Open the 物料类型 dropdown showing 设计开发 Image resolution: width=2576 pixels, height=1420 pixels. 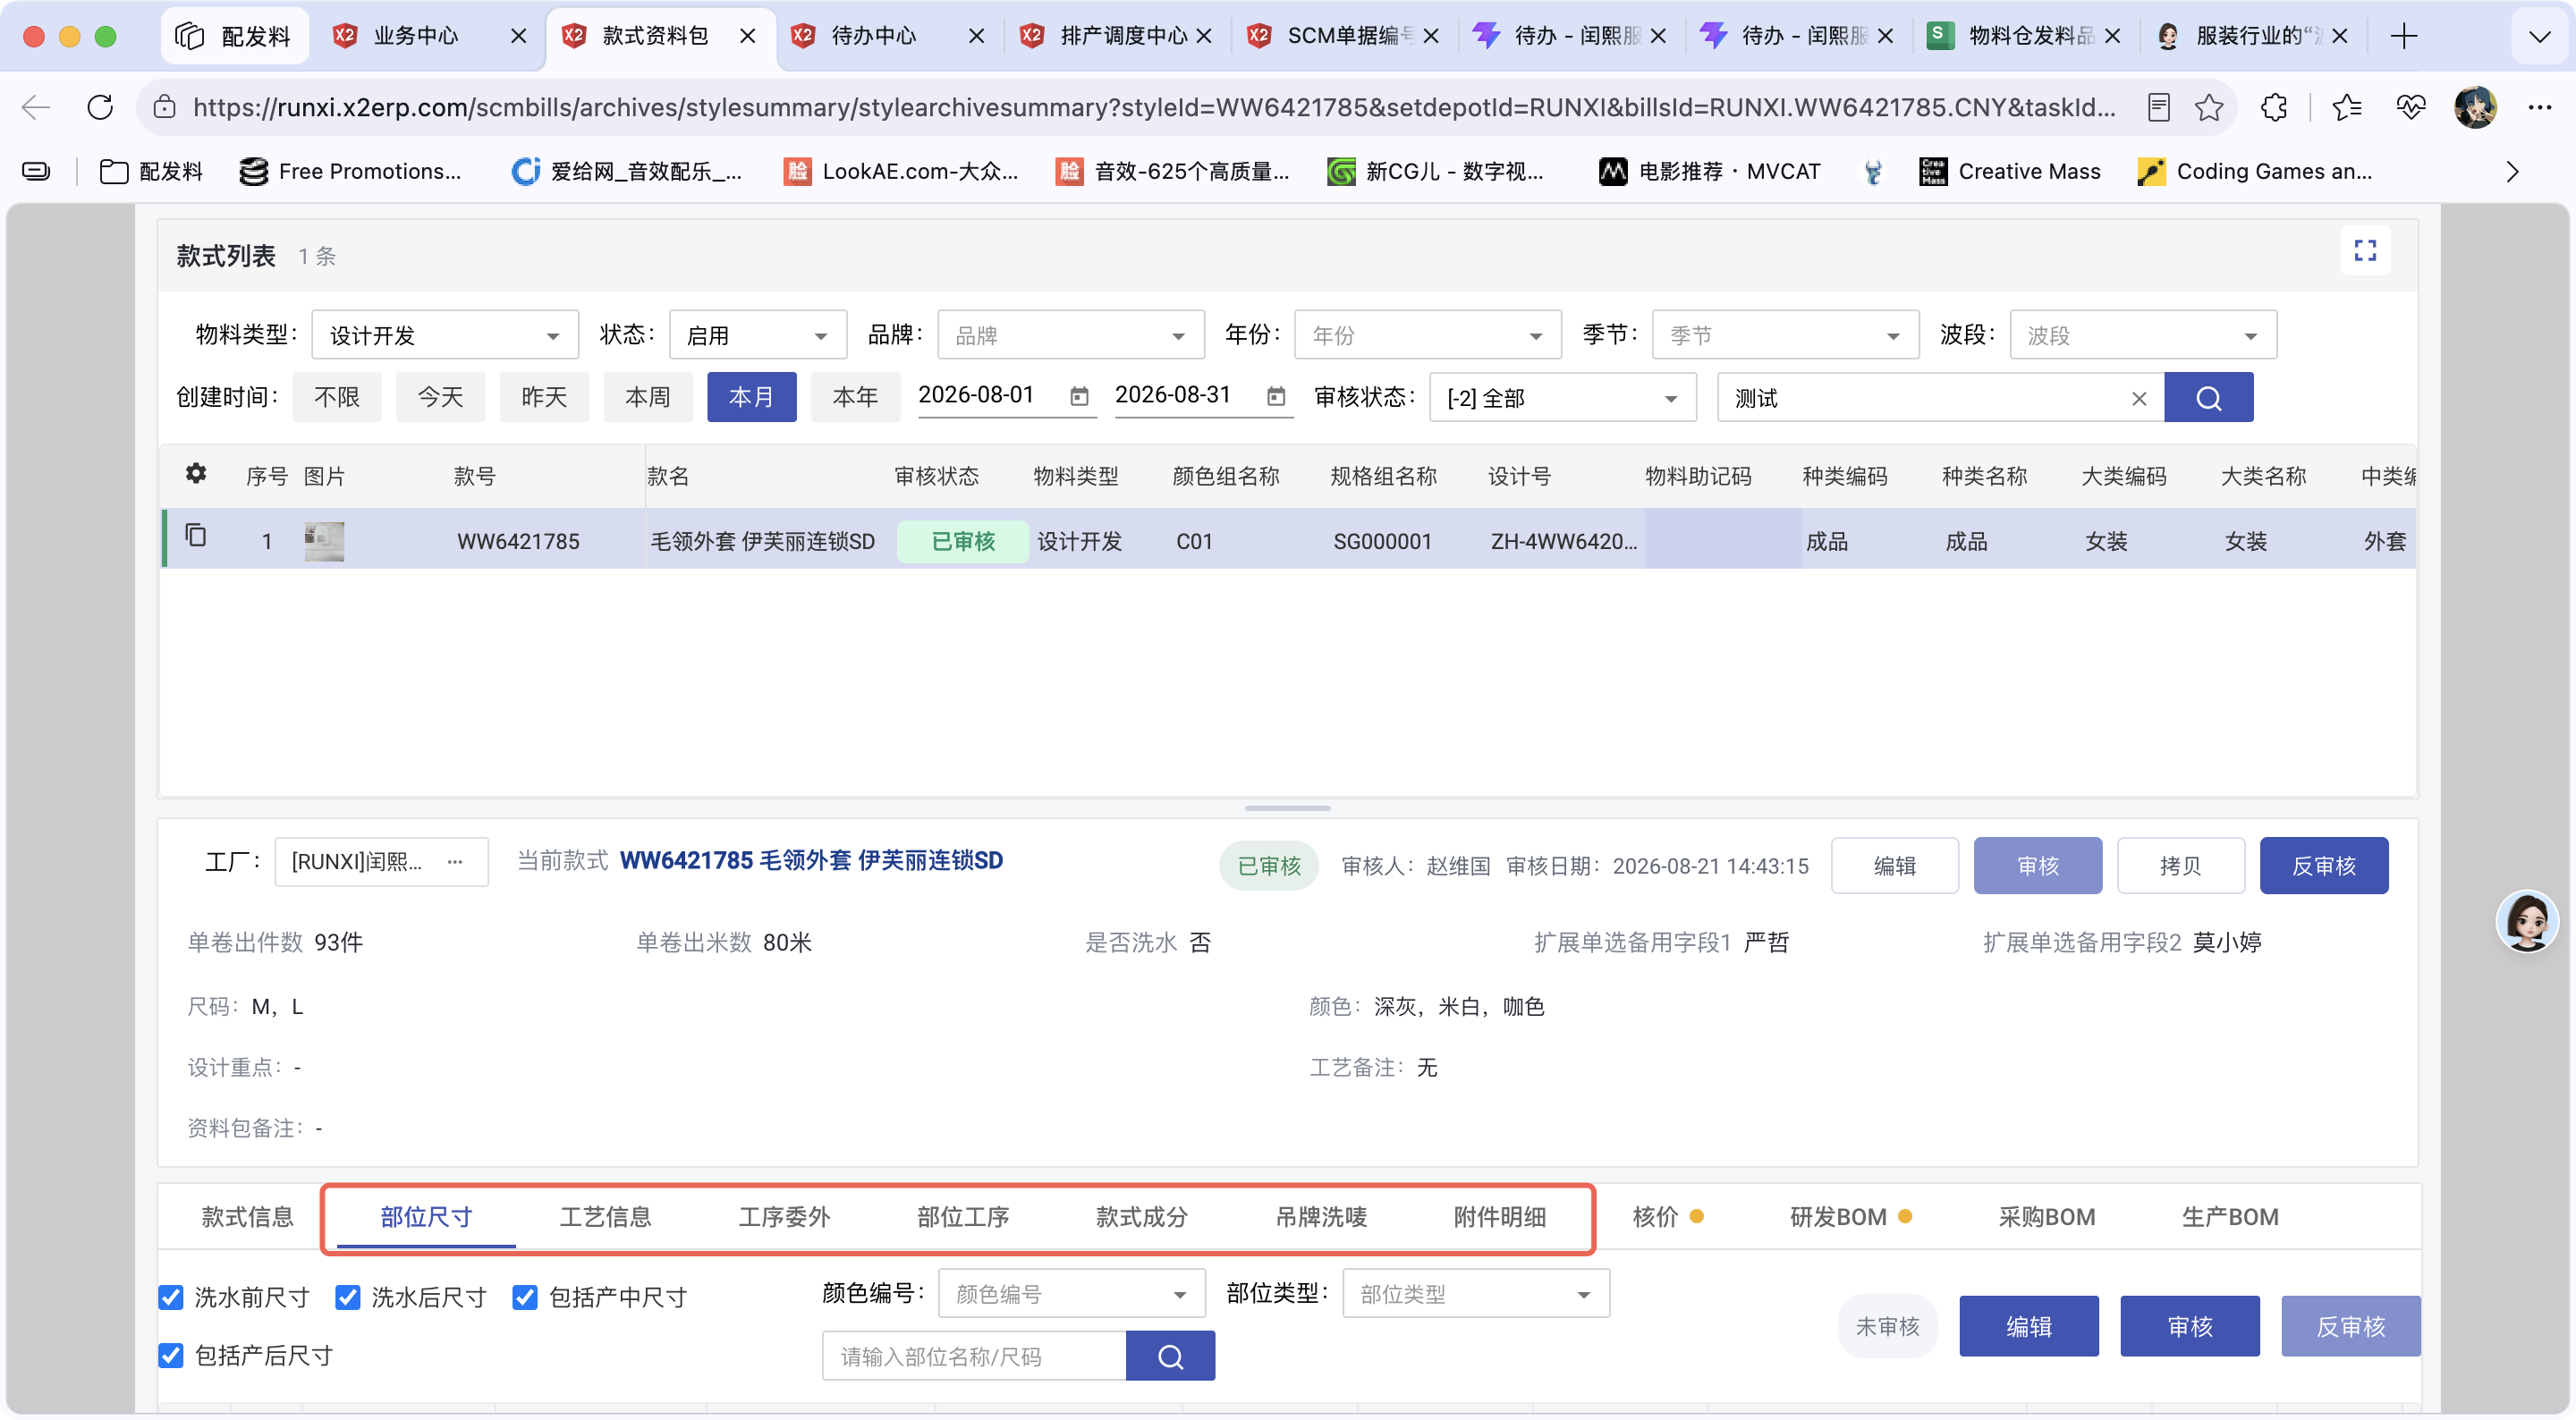(x=445, y=335)
